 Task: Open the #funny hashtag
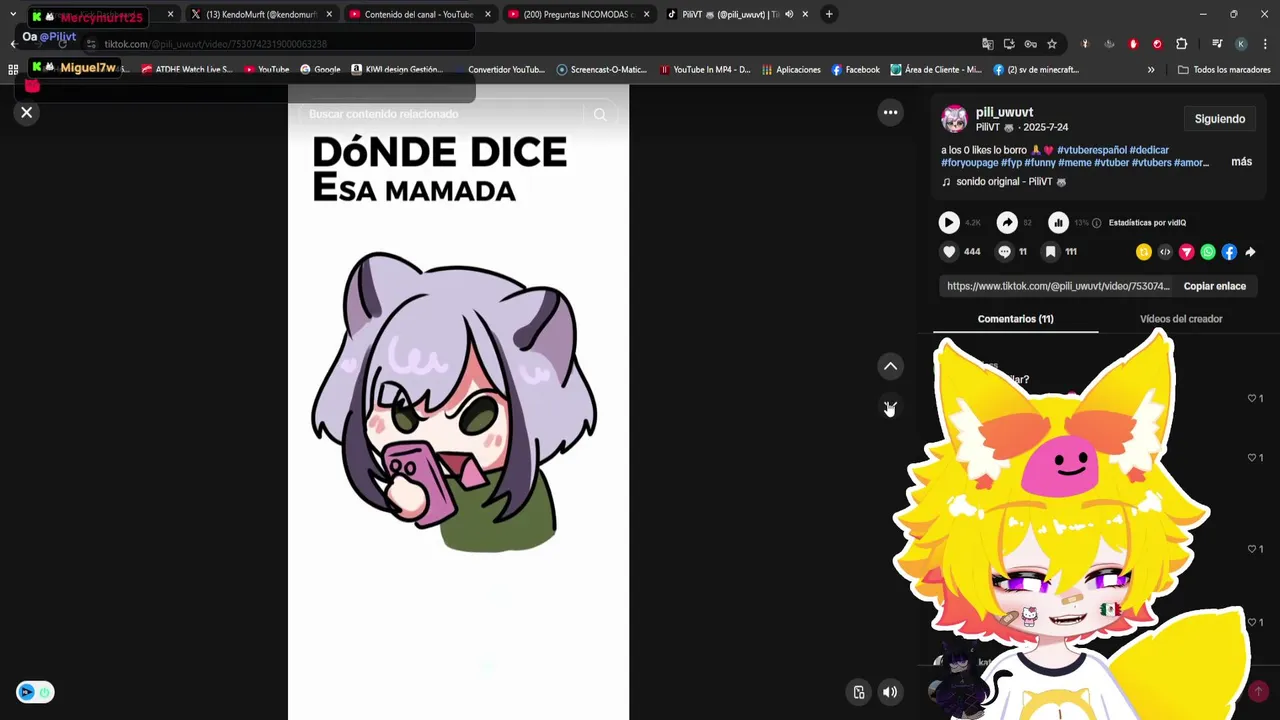pos(1038,162)
